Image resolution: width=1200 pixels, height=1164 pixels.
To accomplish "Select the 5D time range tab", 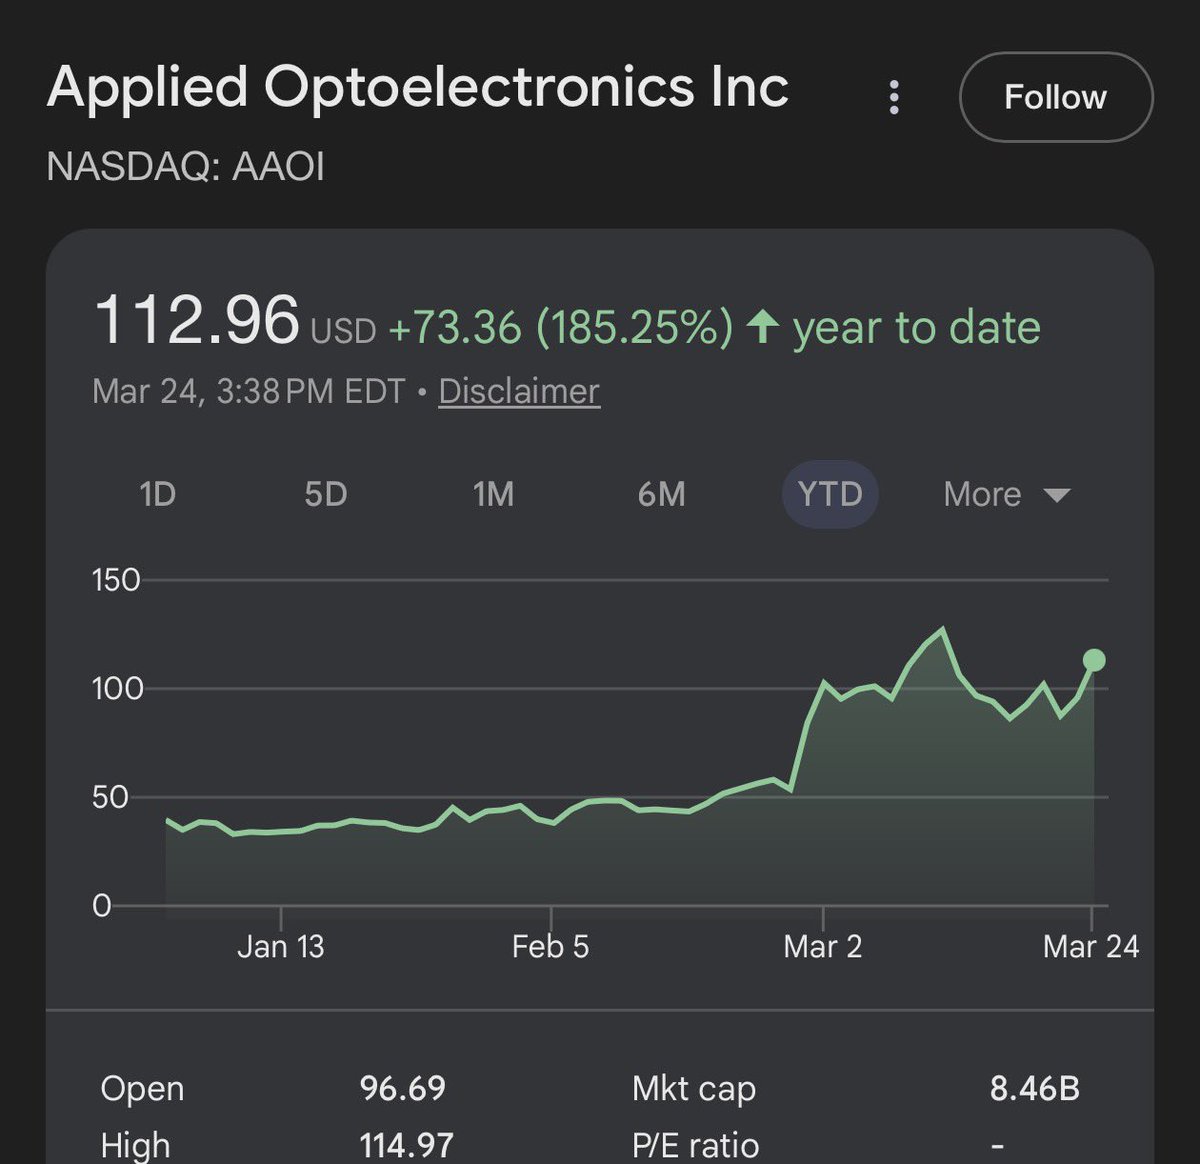I will coord(326,494).
